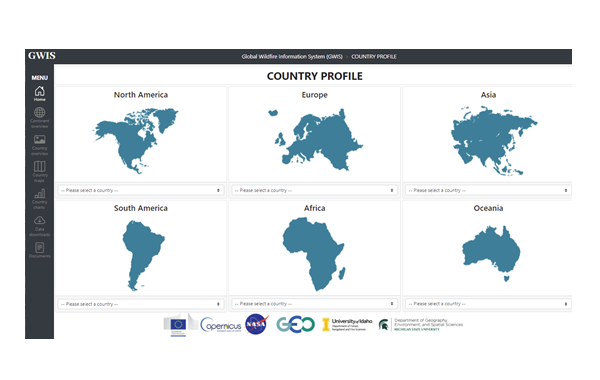Expand the Europe country dropdown
This screenshot has height=380, width=600.
pos(314,190)
